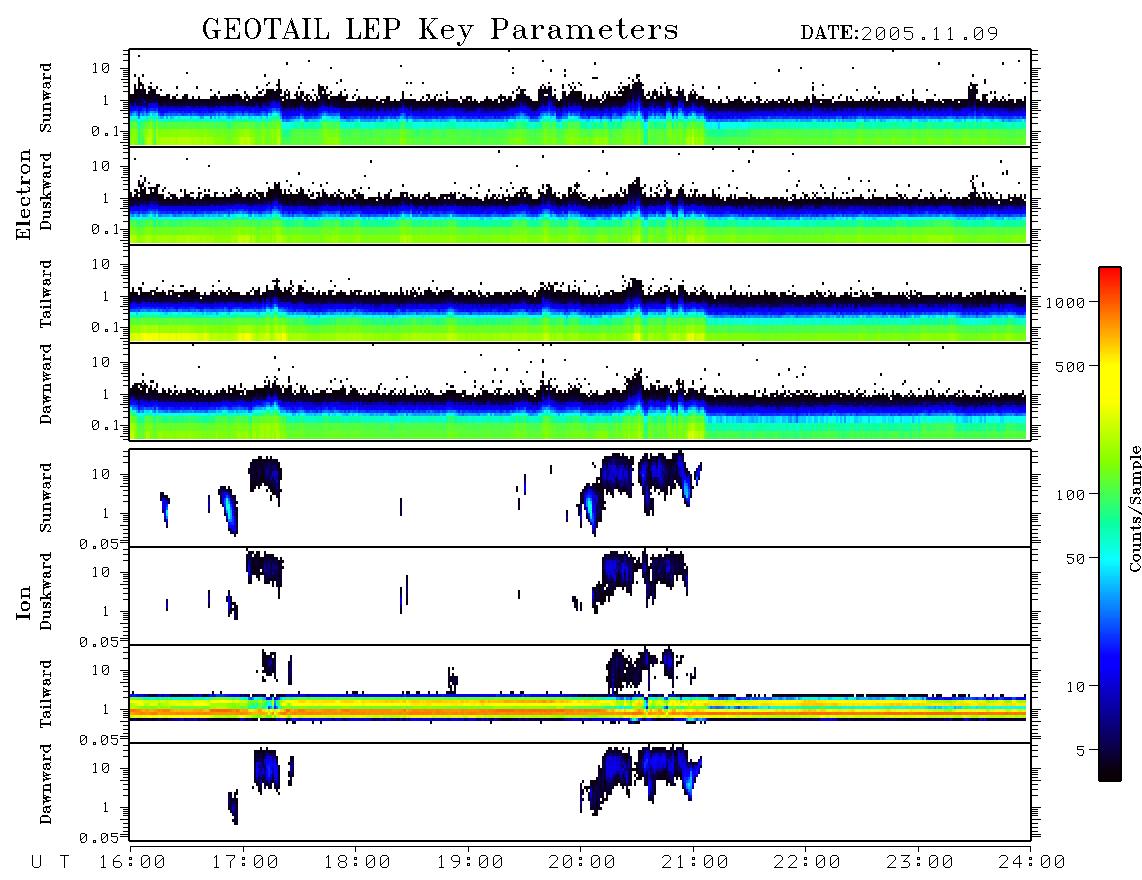Click inside the Electron Sunward spectrogram panel

[580, 98]
